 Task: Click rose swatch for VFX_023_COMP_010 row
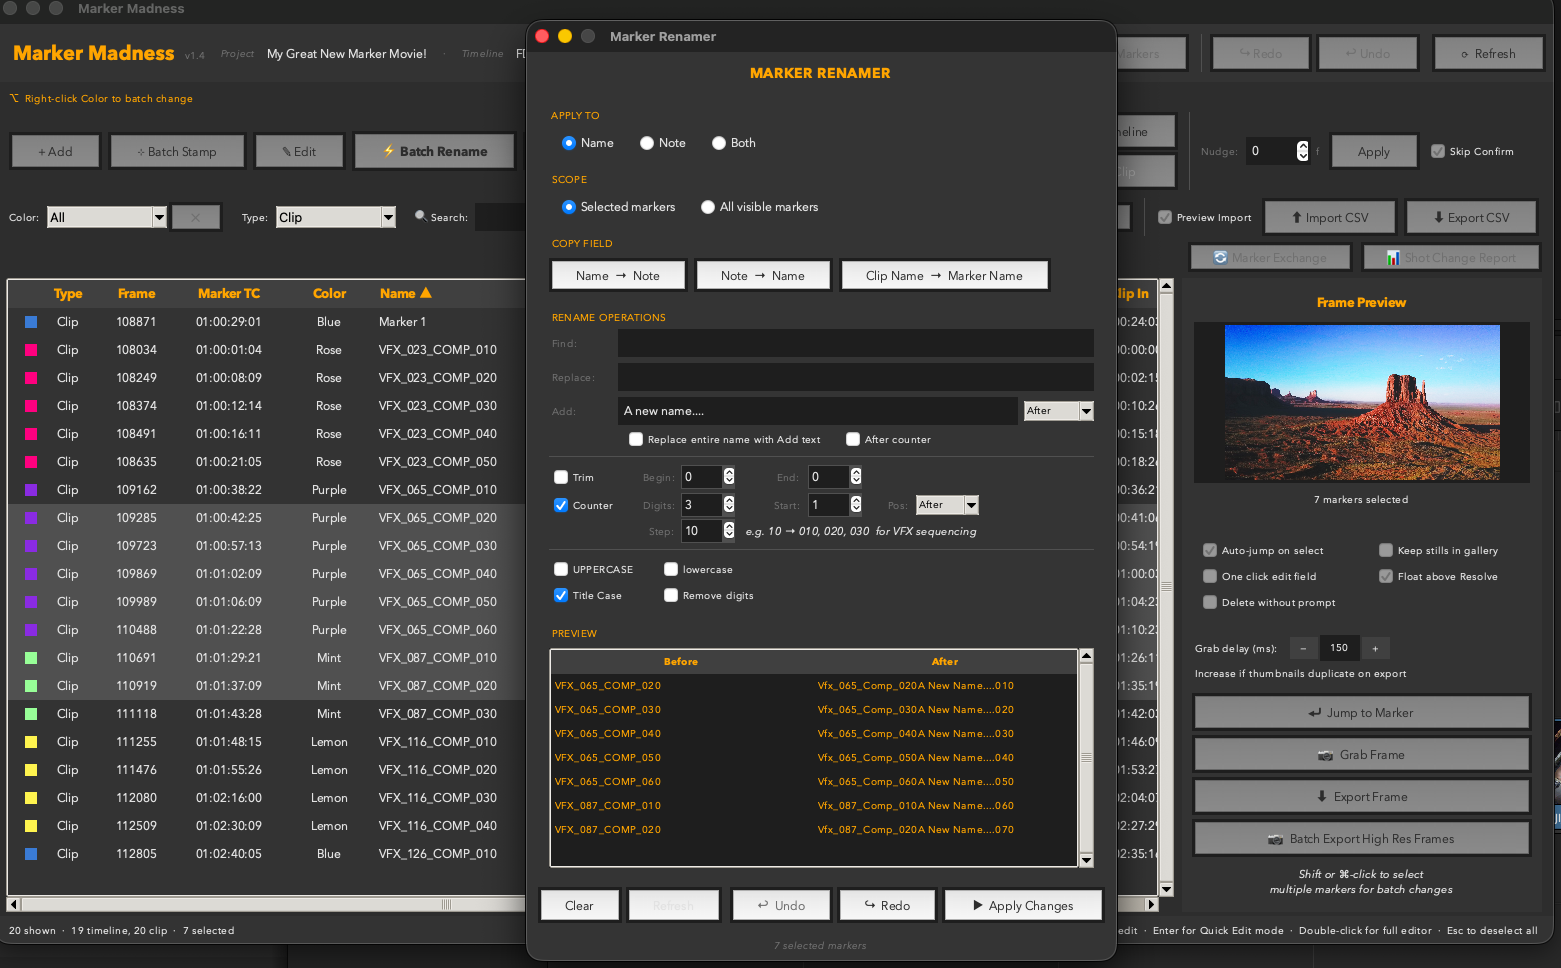coord(31,350)
